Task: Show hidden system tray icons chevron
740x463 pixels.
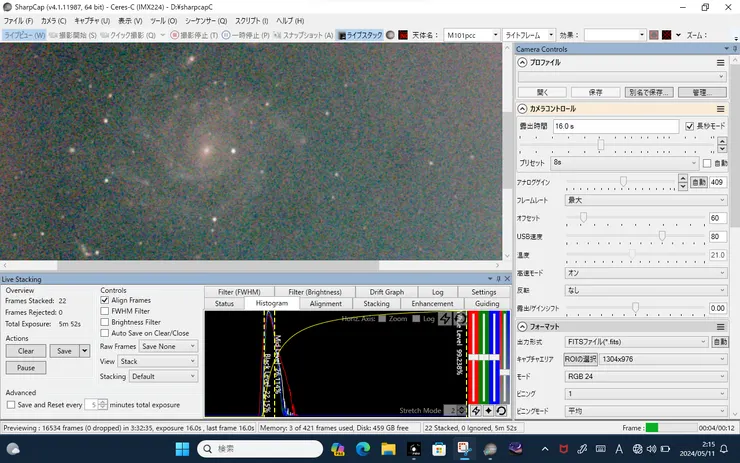Action: tap(545, 449)
